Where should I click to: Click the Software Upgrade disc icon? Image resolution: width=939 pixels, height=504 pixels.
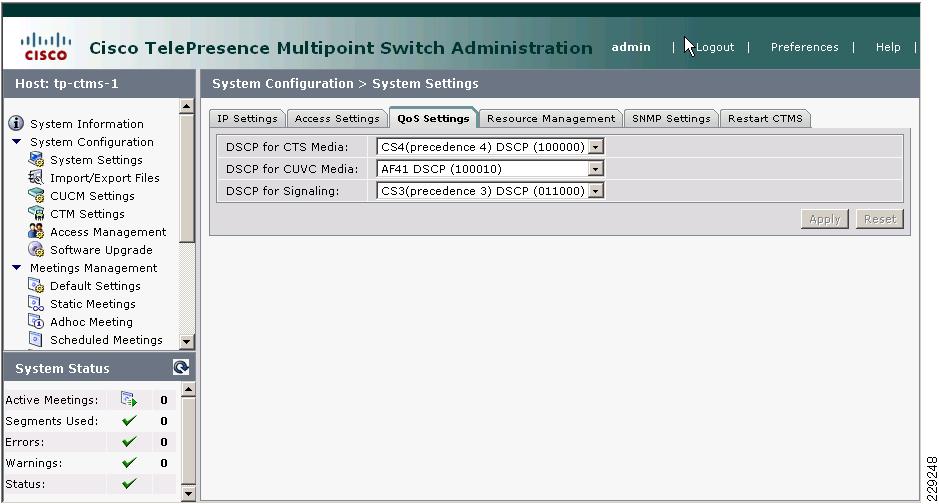coord(36,250)
